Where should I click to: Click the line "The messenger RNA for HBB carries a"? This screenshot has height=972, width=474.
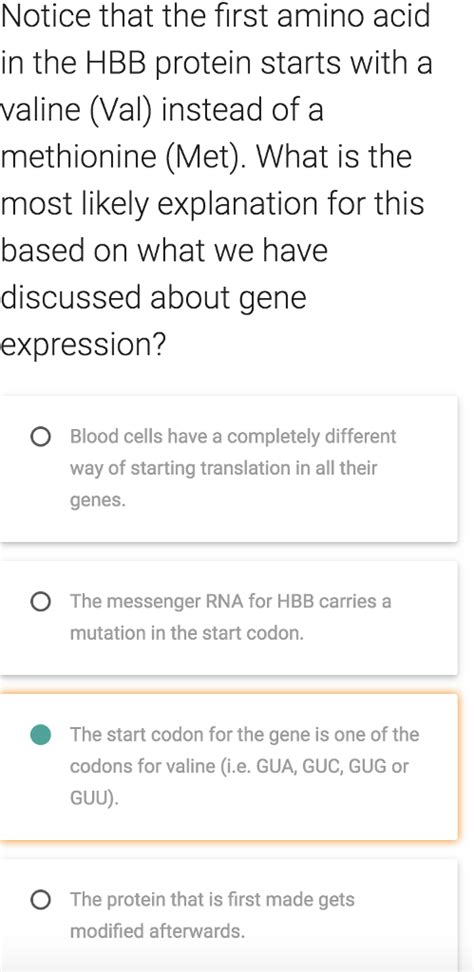pos(230,601)
